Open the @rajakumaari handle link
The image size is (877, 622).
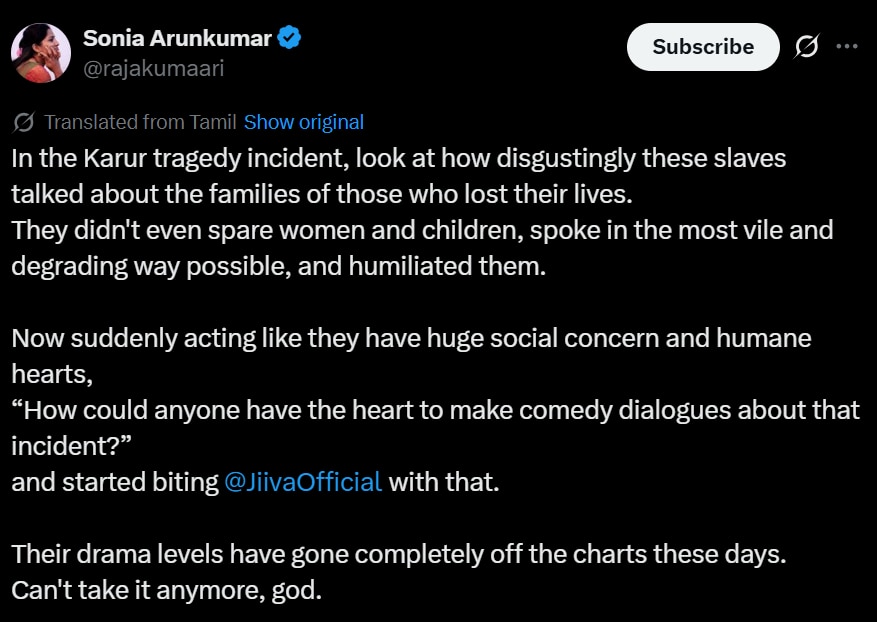pos(153,68)
